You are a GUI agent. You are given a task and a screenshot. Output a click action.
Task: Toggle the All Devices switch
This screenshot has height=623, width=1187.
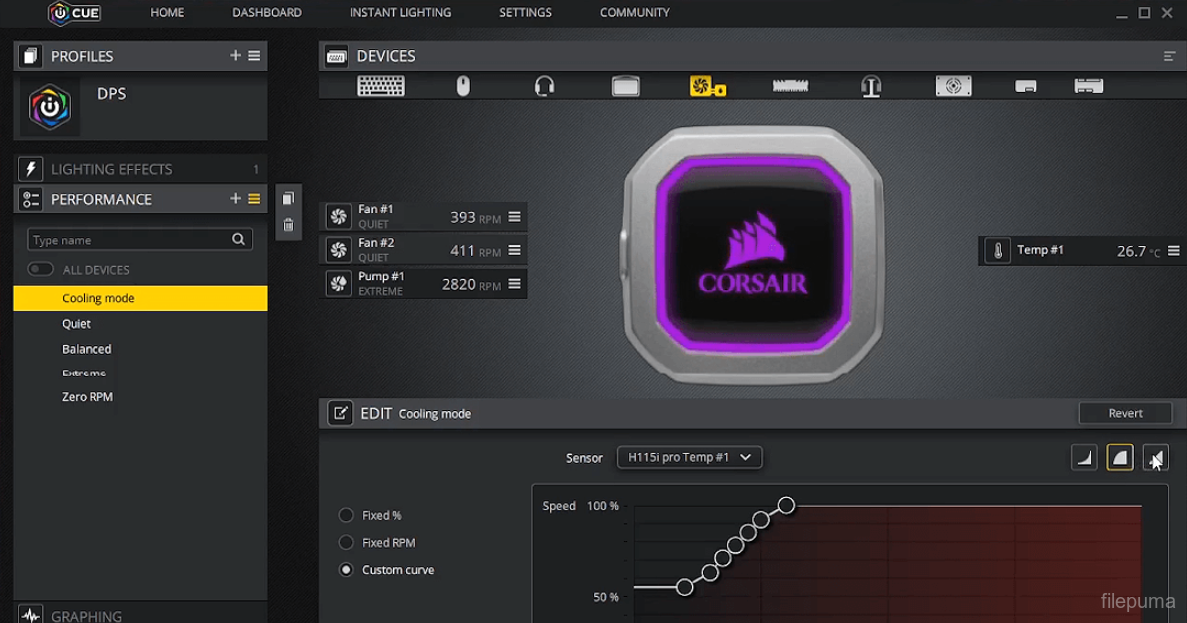(x=41, y=269)
